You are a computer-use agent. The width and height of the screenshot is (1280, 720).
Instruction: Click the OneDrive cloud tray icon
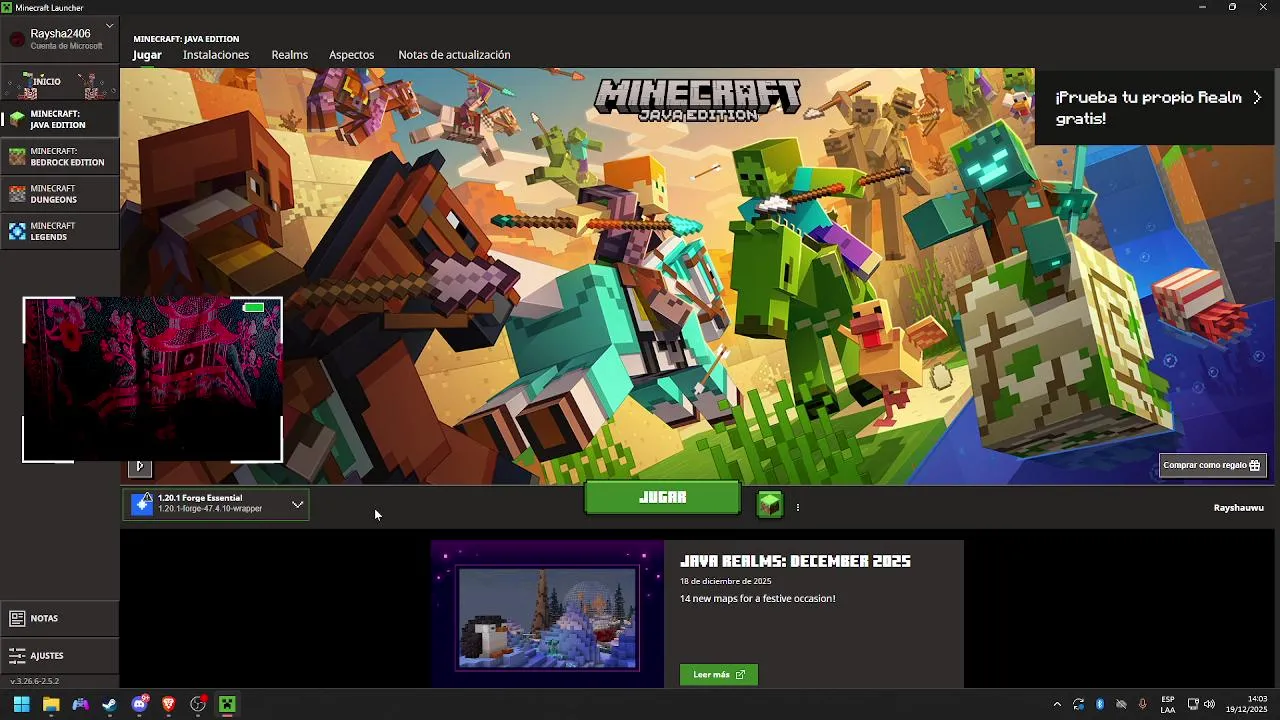[x=1122, y=704]
